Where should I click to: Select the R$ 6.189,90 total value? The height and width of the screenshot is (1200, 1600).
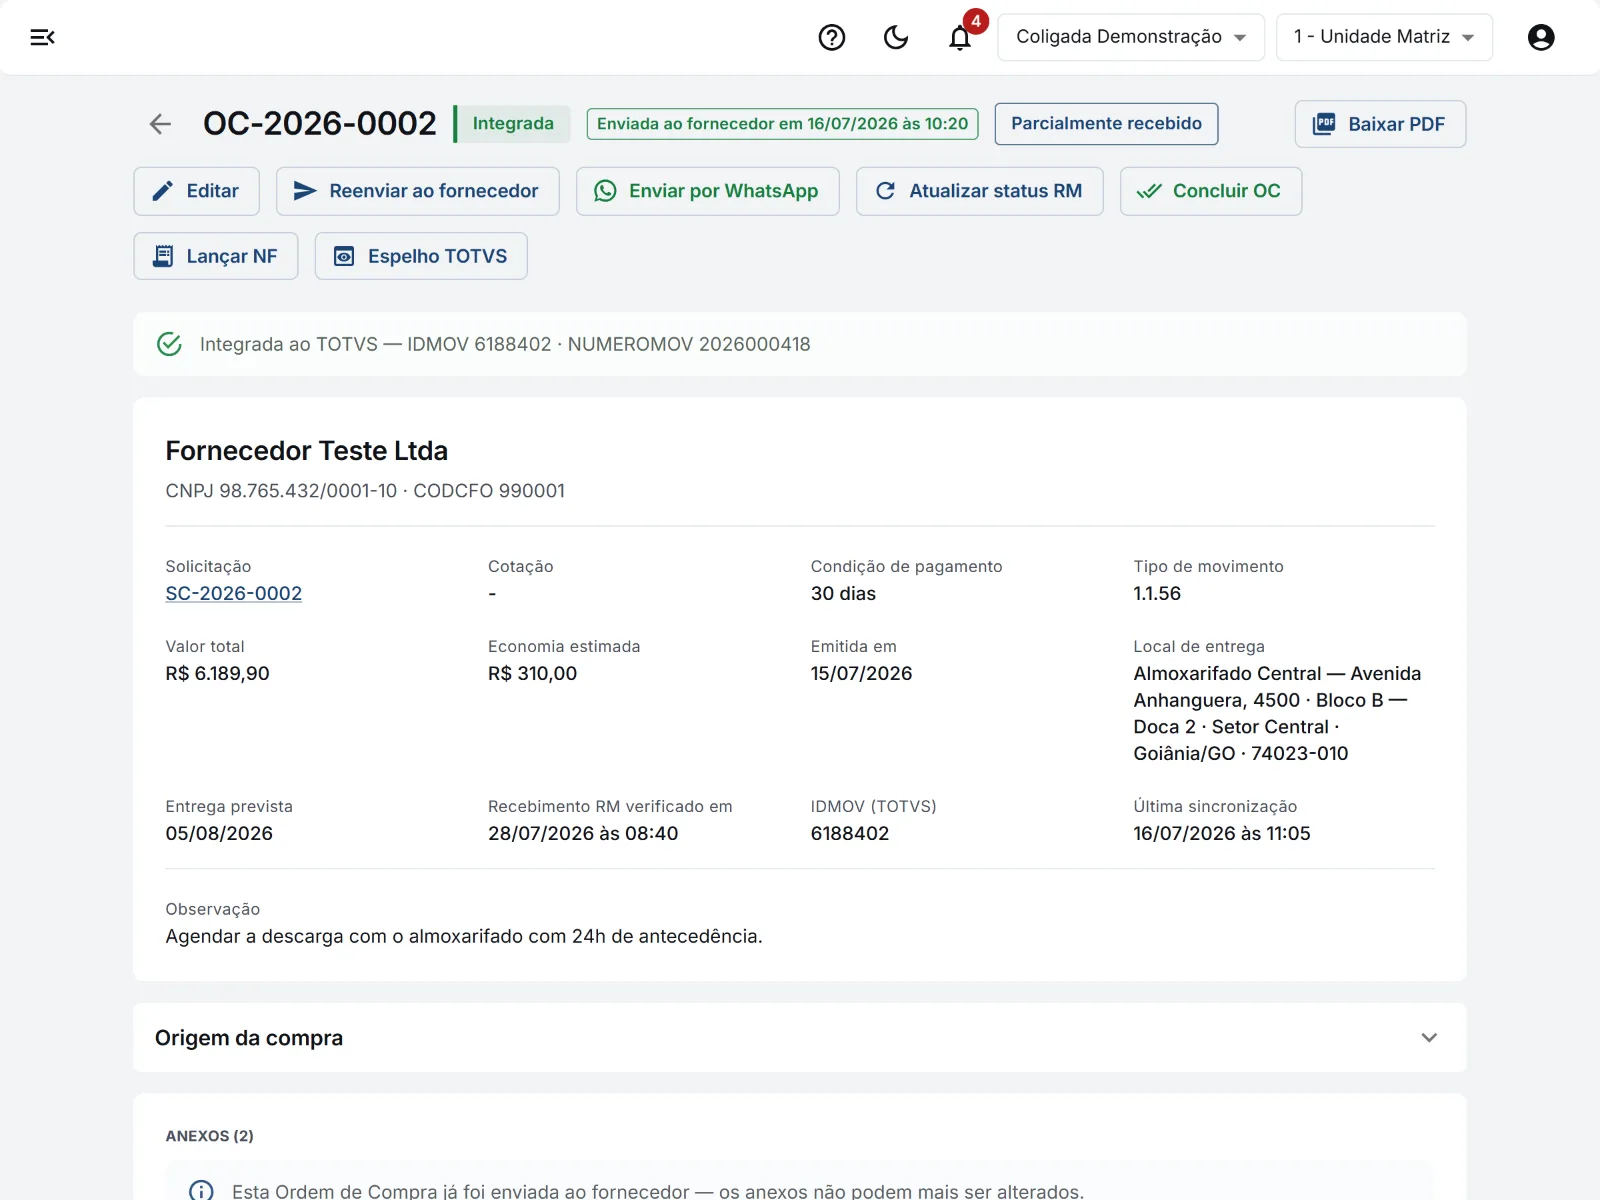point(217,673)
